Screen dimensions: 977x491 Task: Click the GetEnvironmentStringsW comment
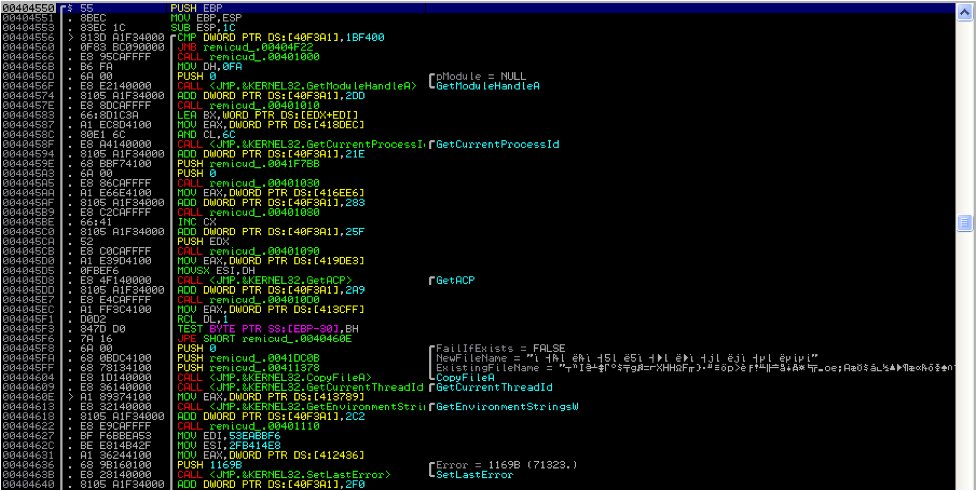pos(507,406)
